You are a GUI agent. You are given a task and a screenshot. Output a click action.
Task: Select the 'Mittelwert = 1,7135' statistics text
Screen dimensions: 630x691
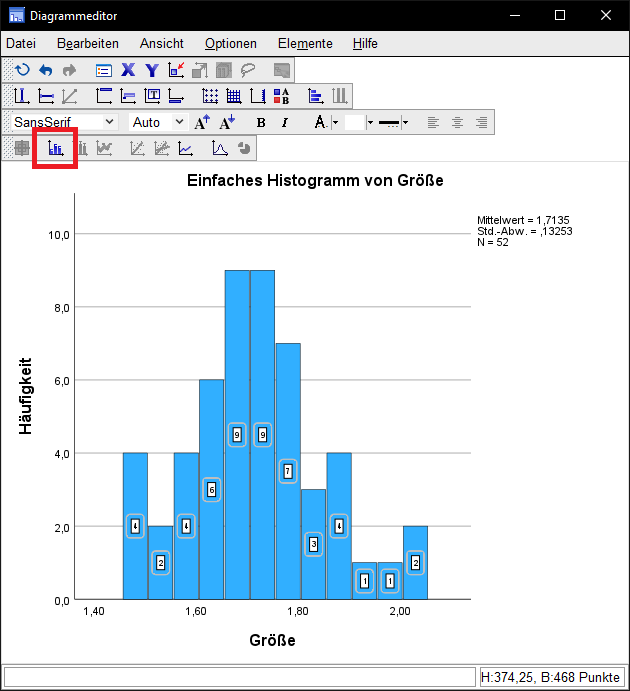523,220
